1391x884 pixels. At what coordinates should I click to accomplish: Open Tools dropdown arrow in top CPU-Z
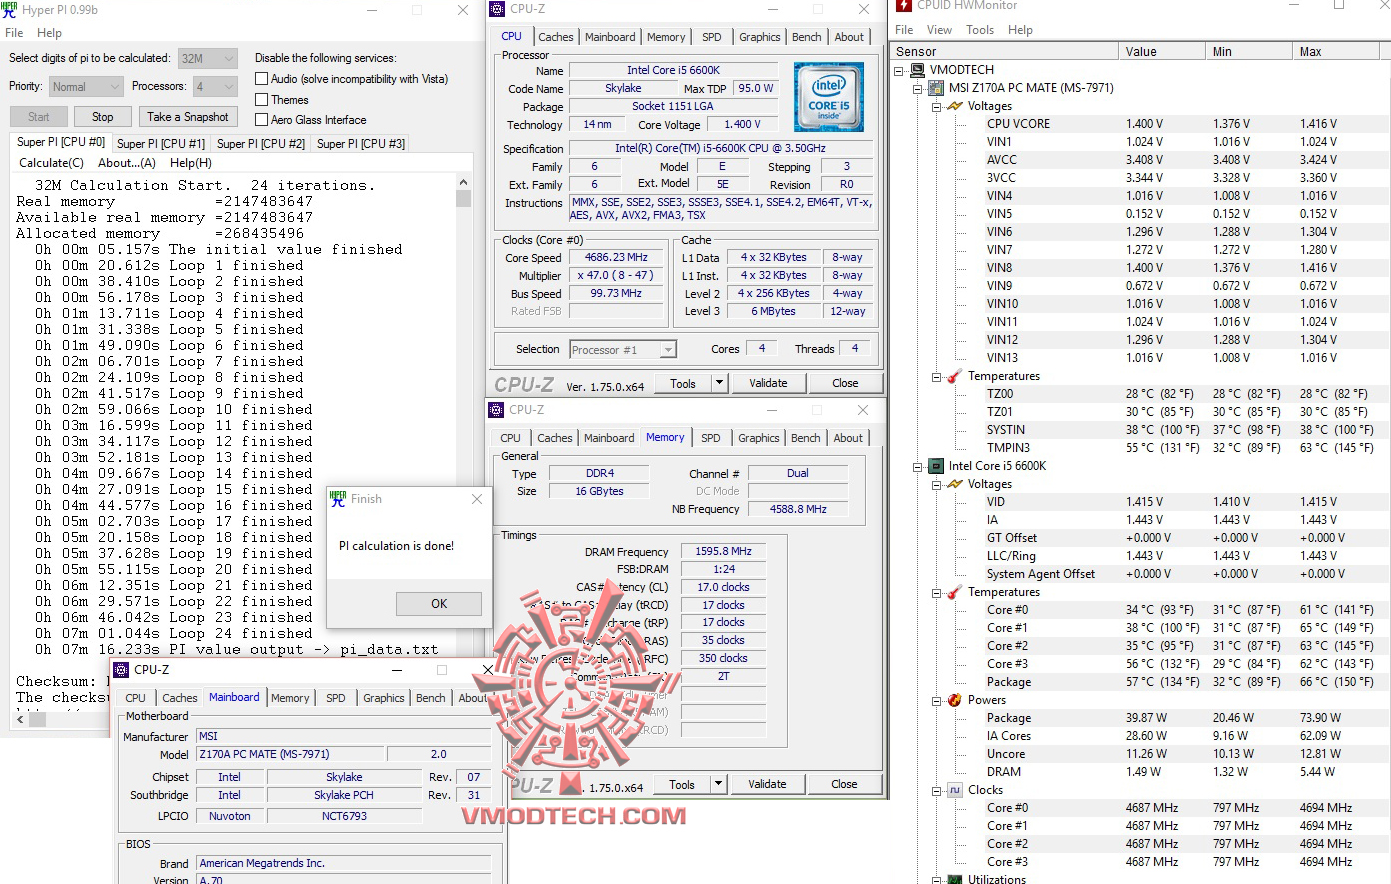[x=718, y=383]
